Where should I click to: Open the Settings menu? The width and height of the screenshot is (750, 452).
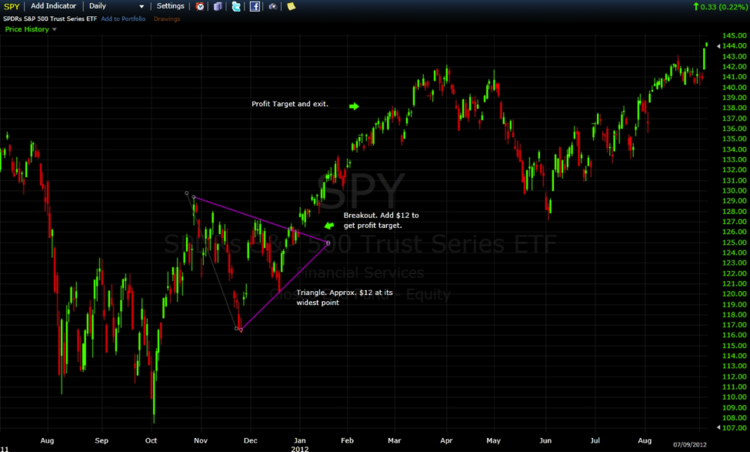[x=170, y=6]
